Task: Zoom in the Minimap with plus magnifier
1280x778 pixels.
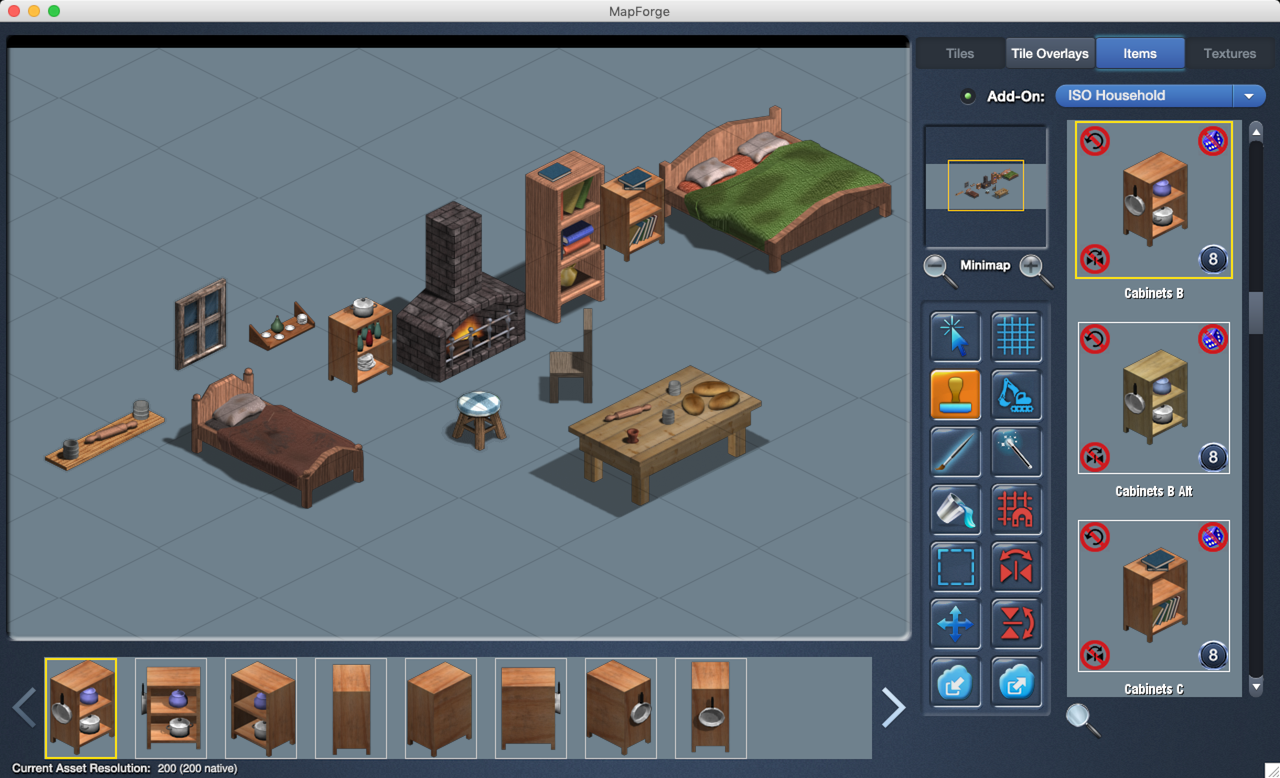Action: click(x=1035, y=269)
